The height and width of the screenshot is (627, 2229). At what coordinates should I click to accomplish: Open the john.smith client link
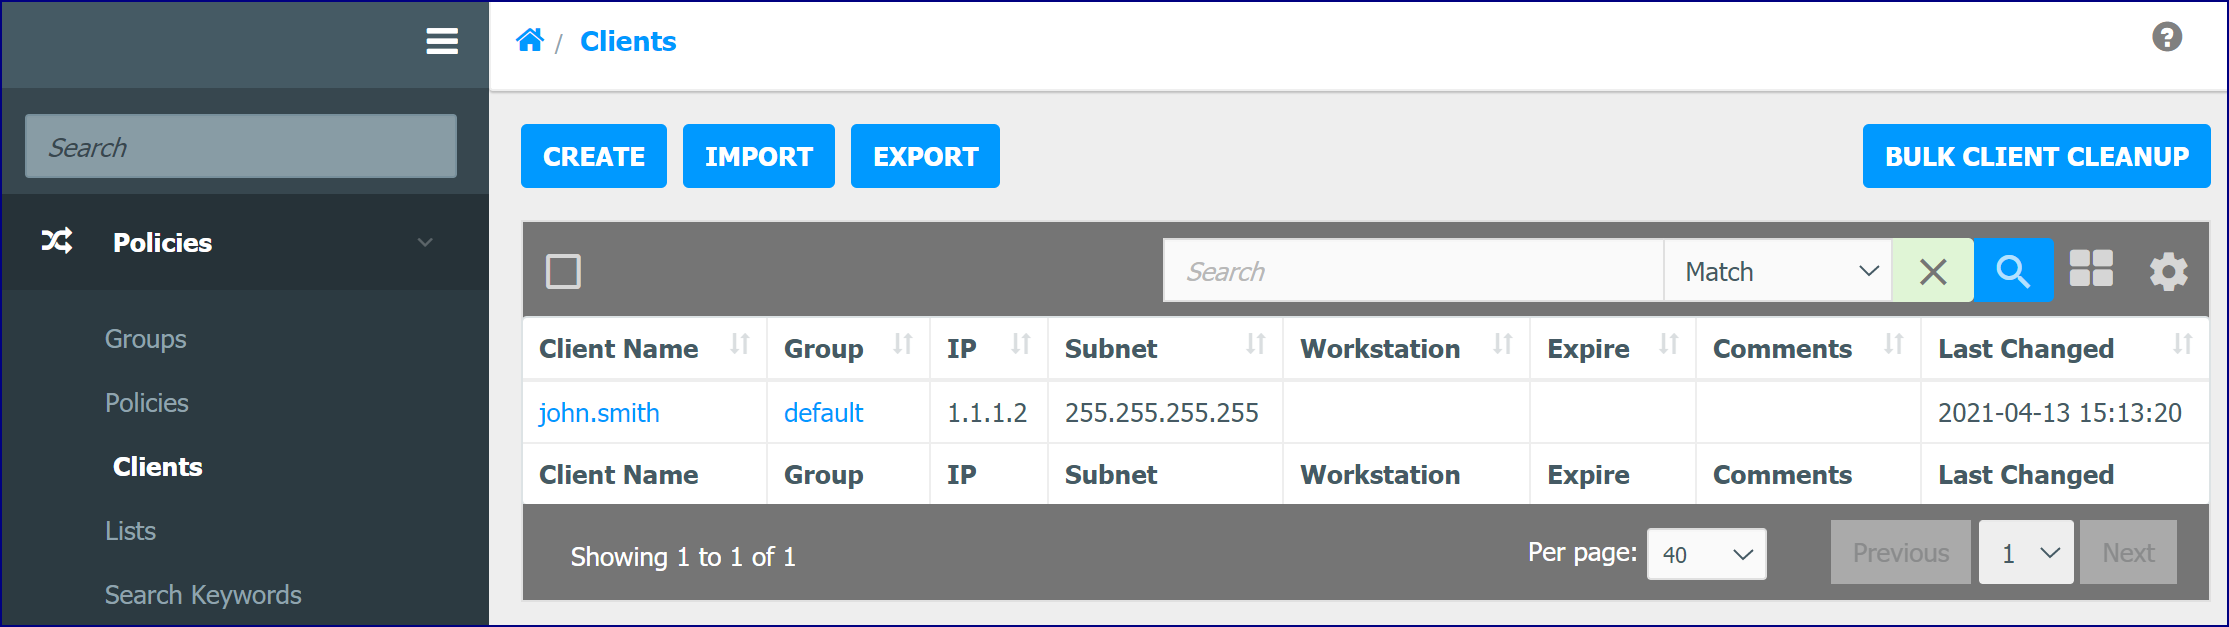point(599,412)
